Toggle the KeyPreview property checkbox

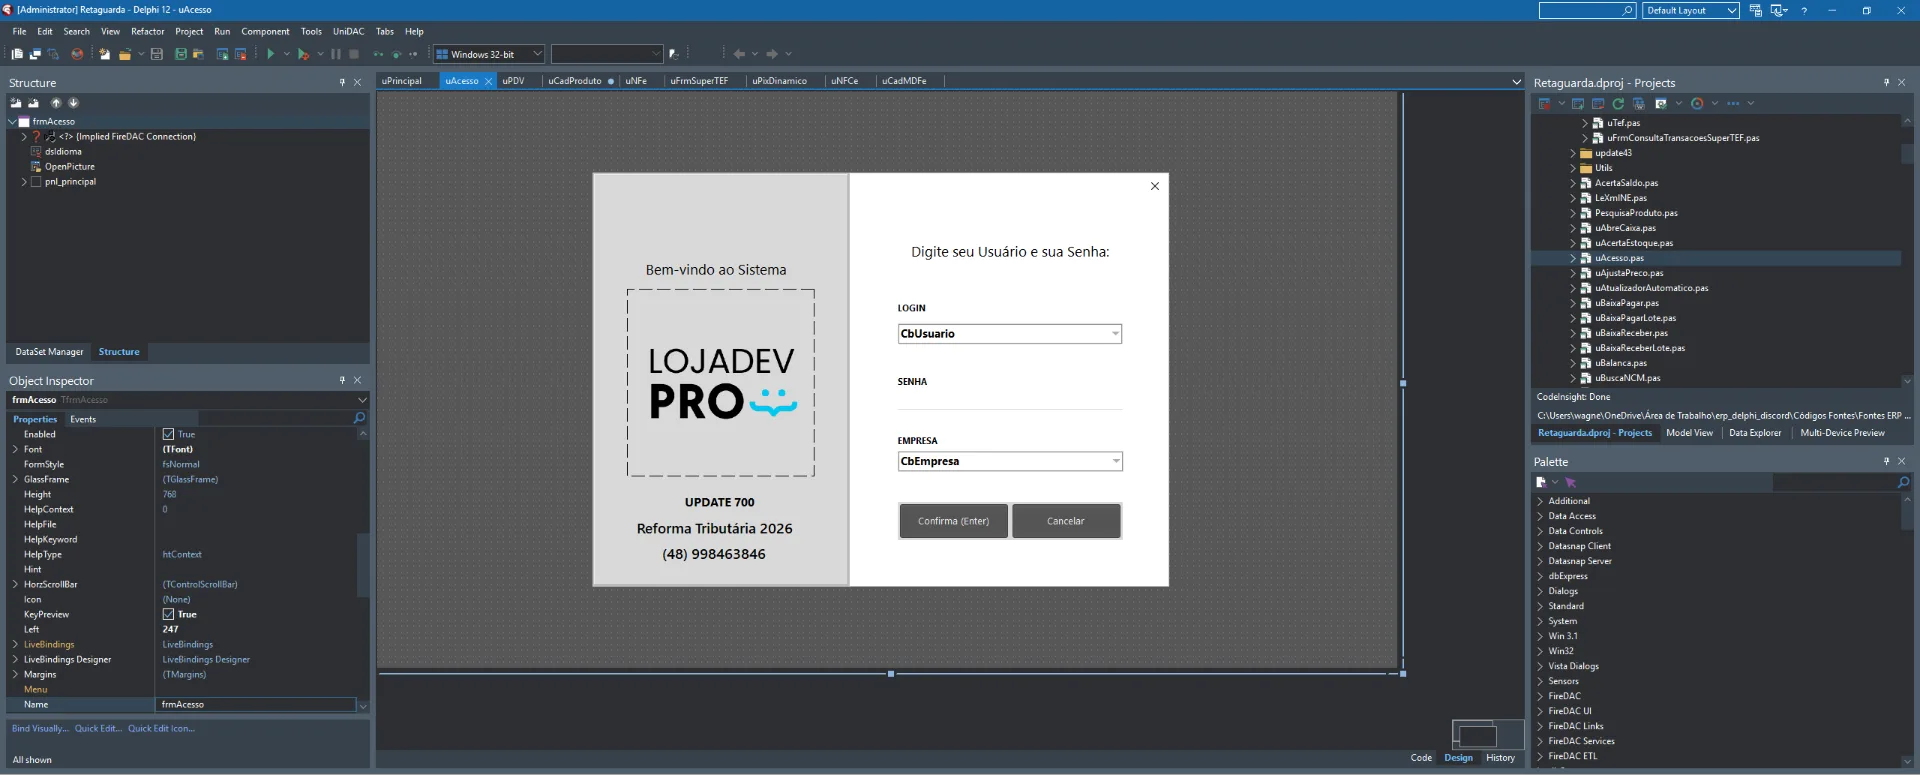tap(168, 614)
